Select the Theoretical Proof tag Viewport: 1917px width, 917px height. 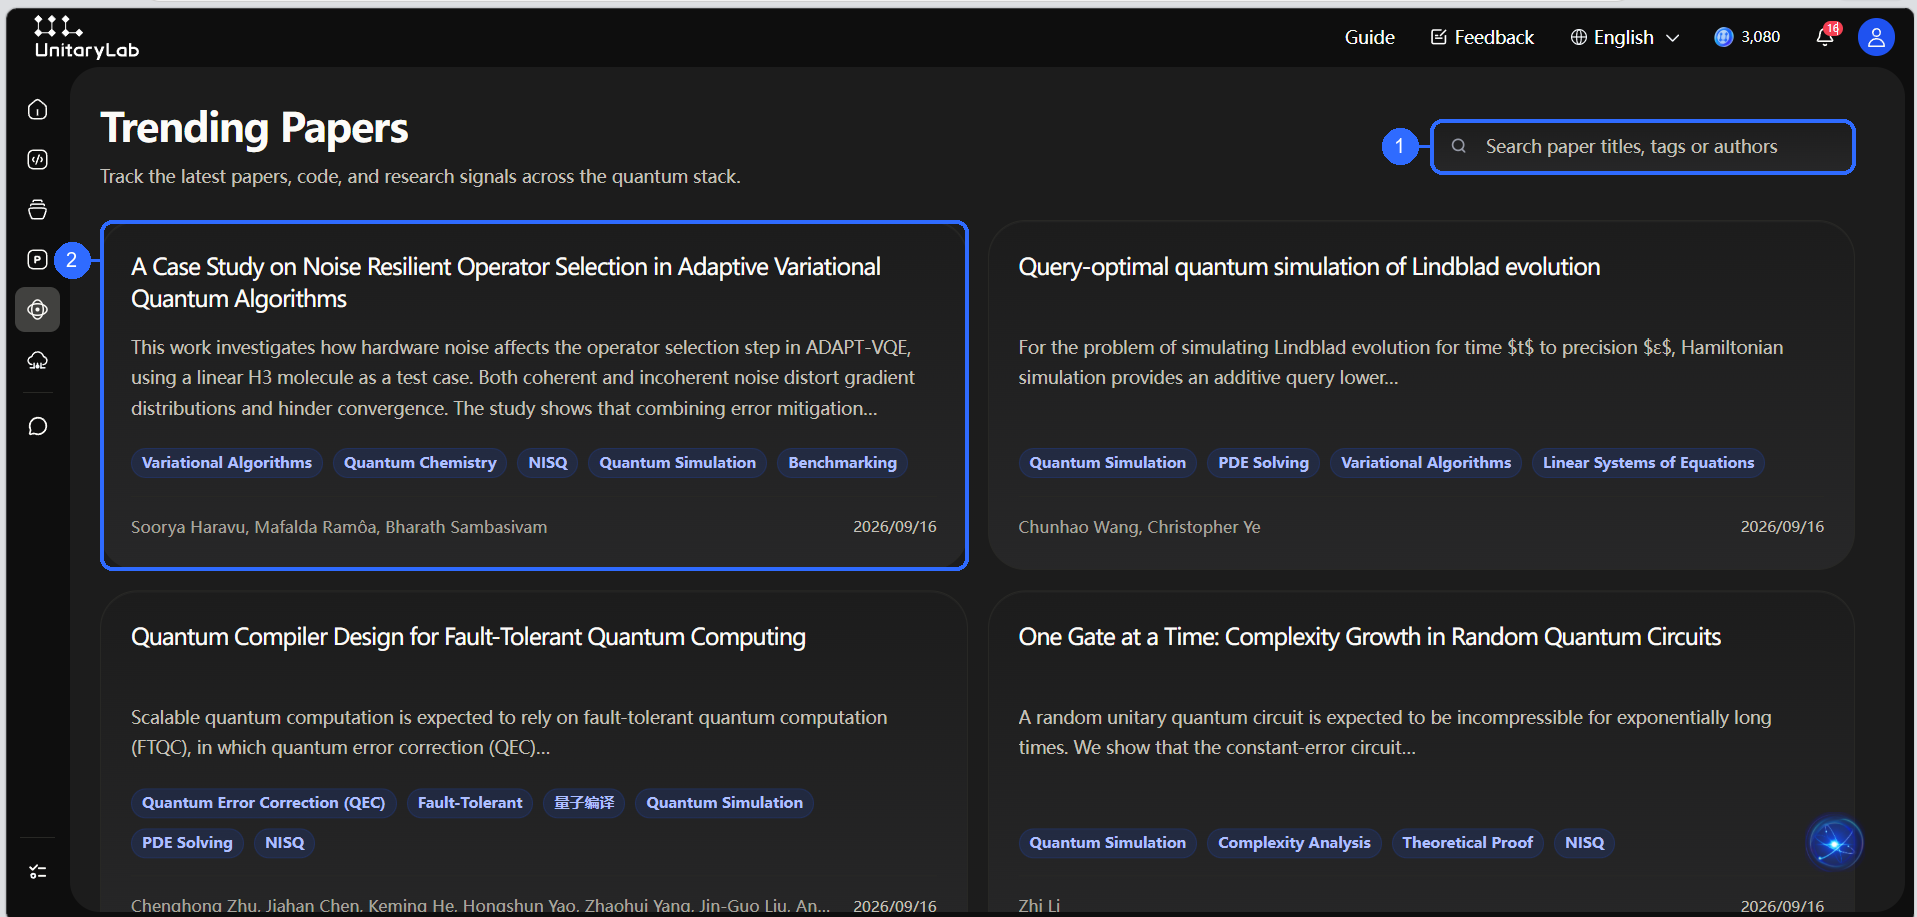[x=1467, y=843]
